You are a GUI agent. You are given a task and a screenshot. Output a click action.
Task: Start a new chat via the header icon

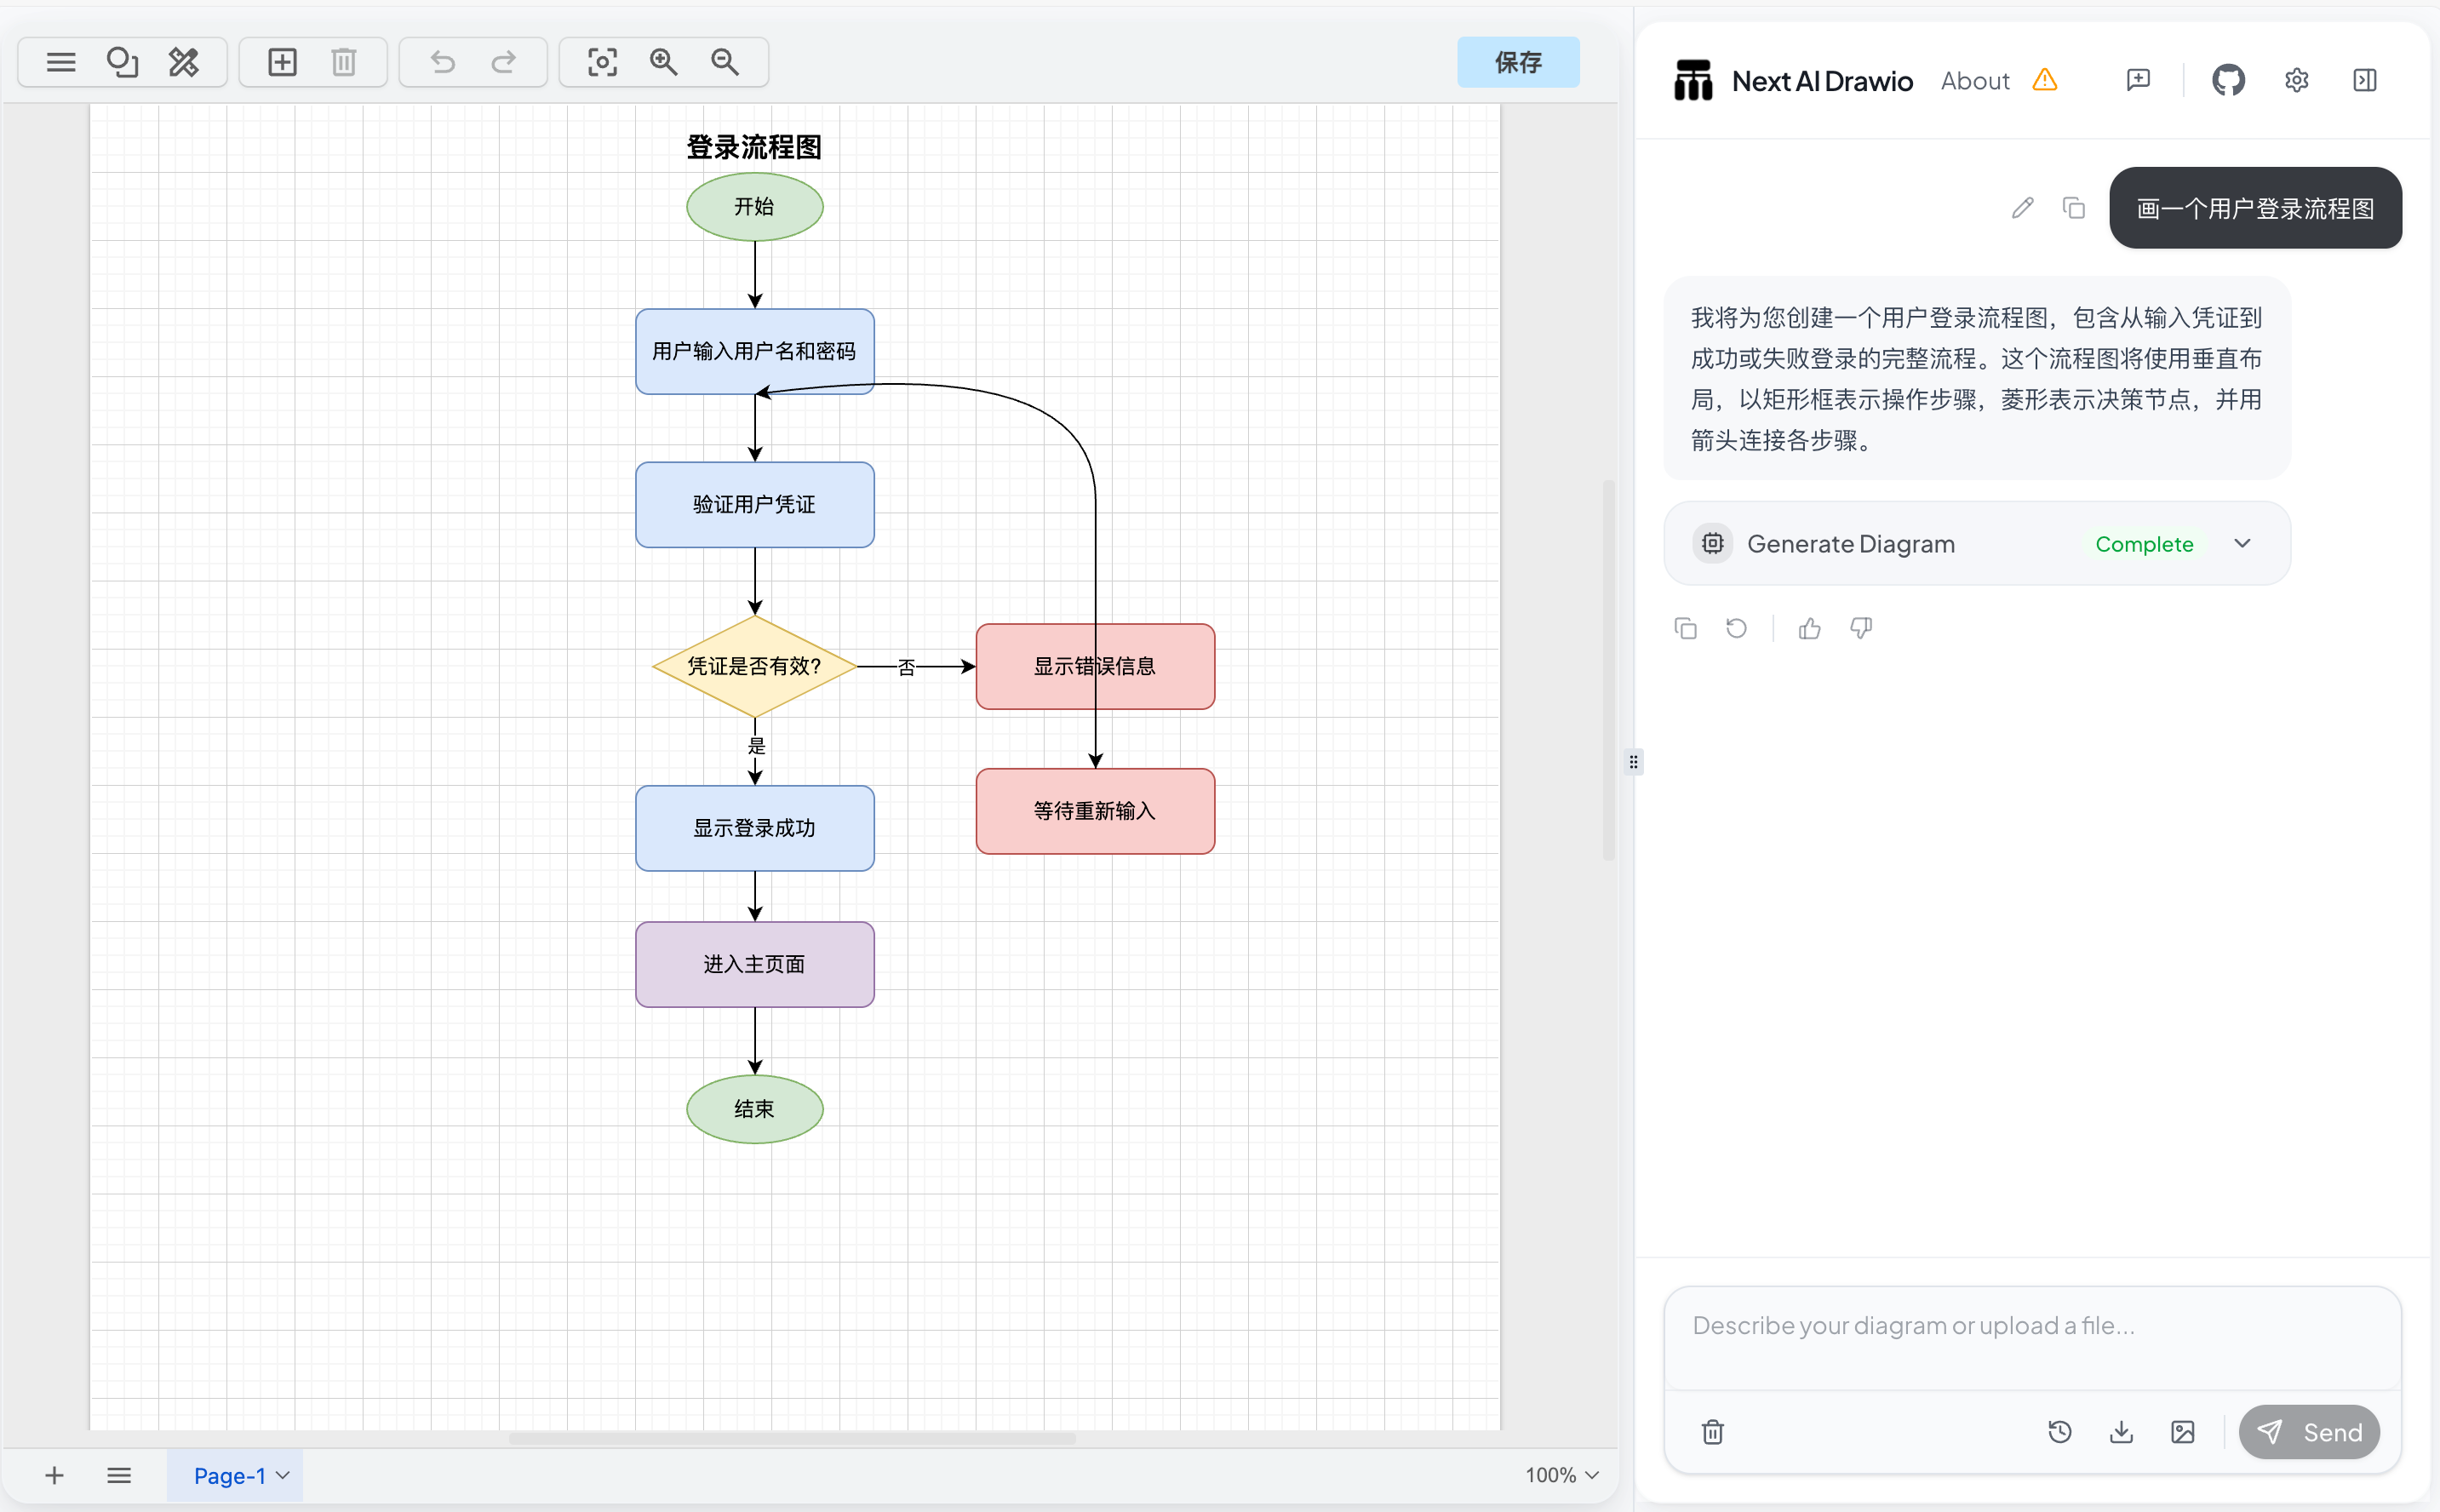(x=2138, y=80)
